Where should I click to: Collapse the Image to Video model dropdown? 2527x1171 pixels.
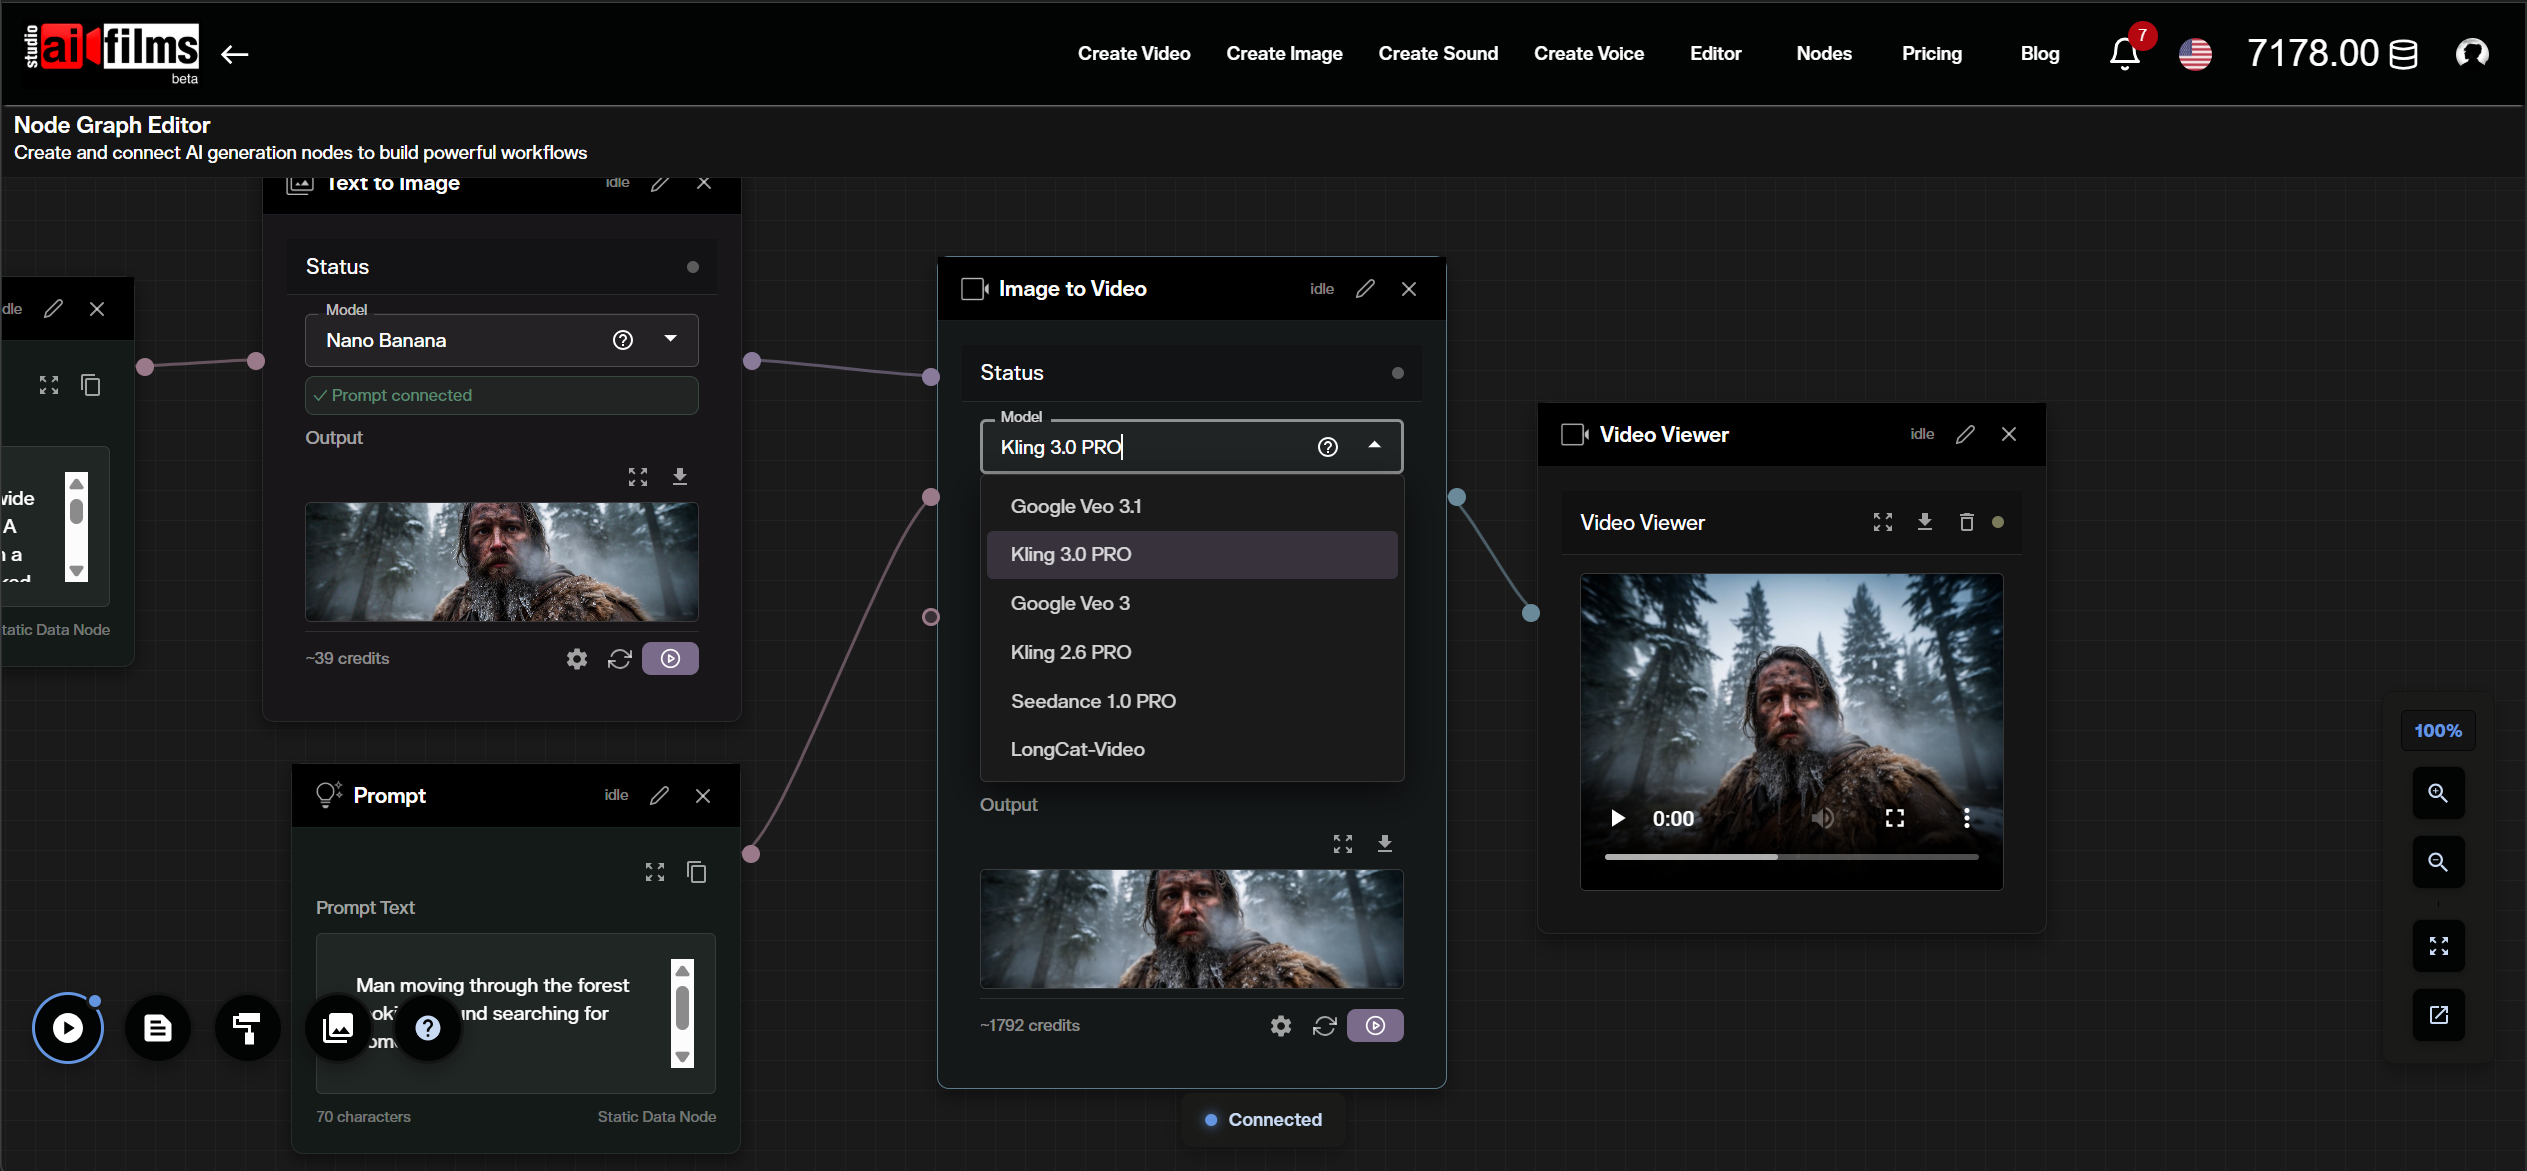click(x=1374, y=446)
